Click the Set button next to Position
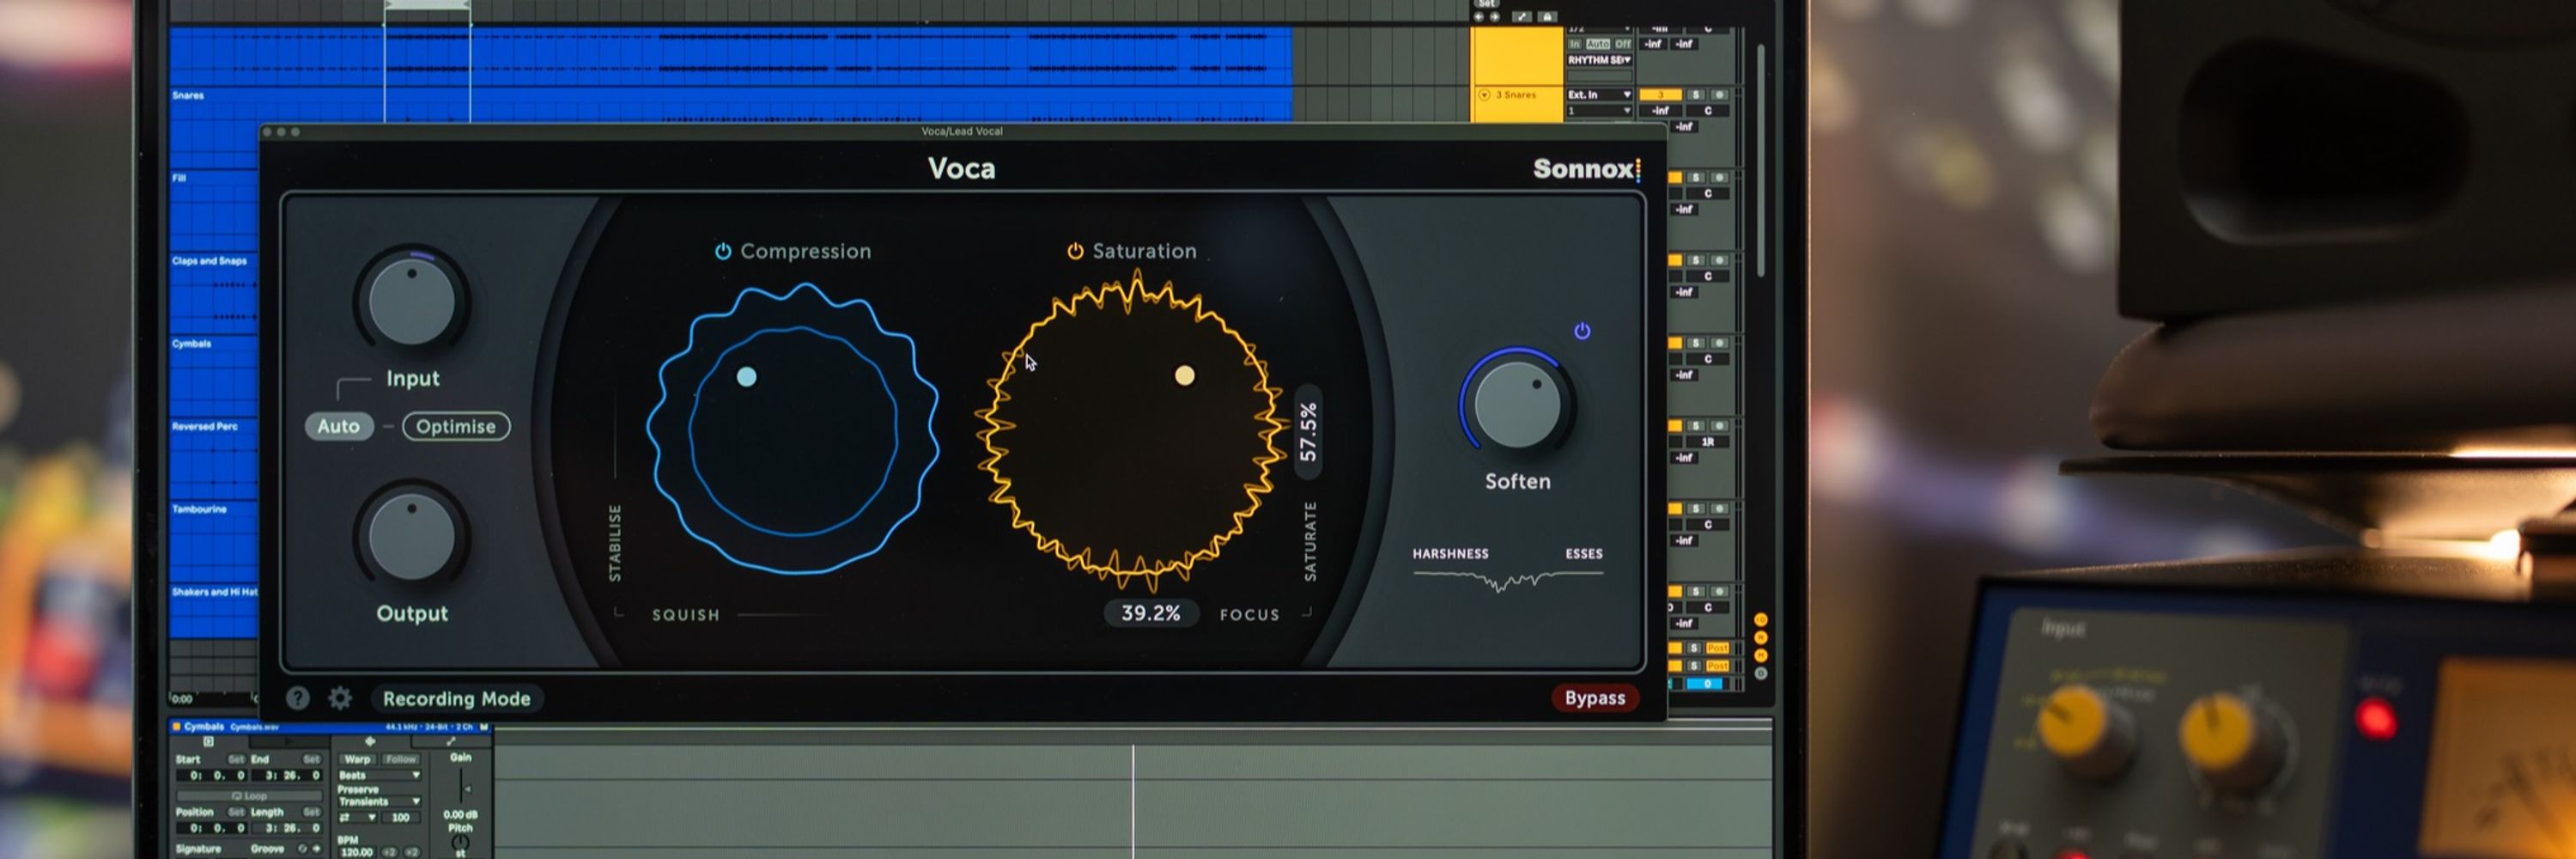2576x859 pixels. (237, 812)
